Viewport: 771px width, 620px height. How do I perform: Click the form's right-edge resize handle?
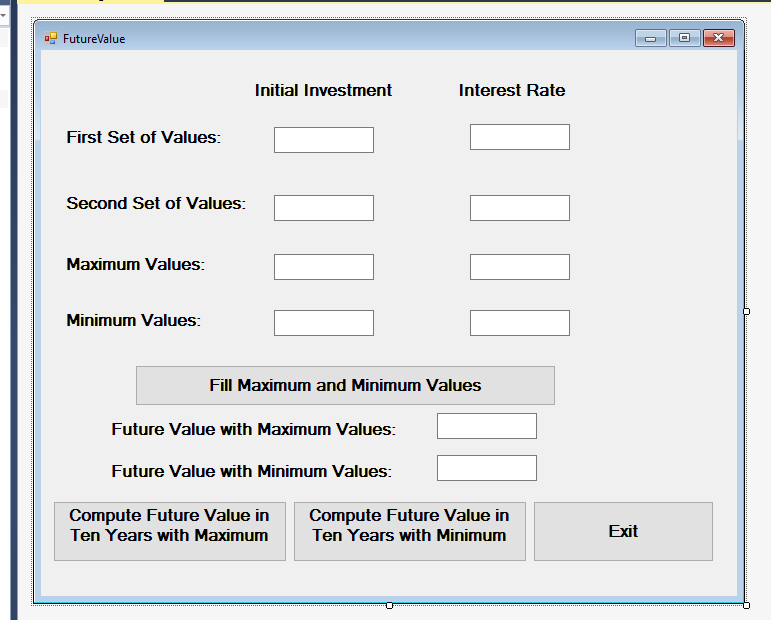point(746,311)
